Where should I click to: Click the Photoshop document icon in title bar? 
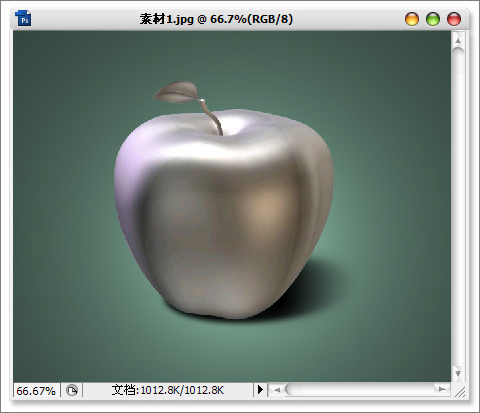pos(23,18)
